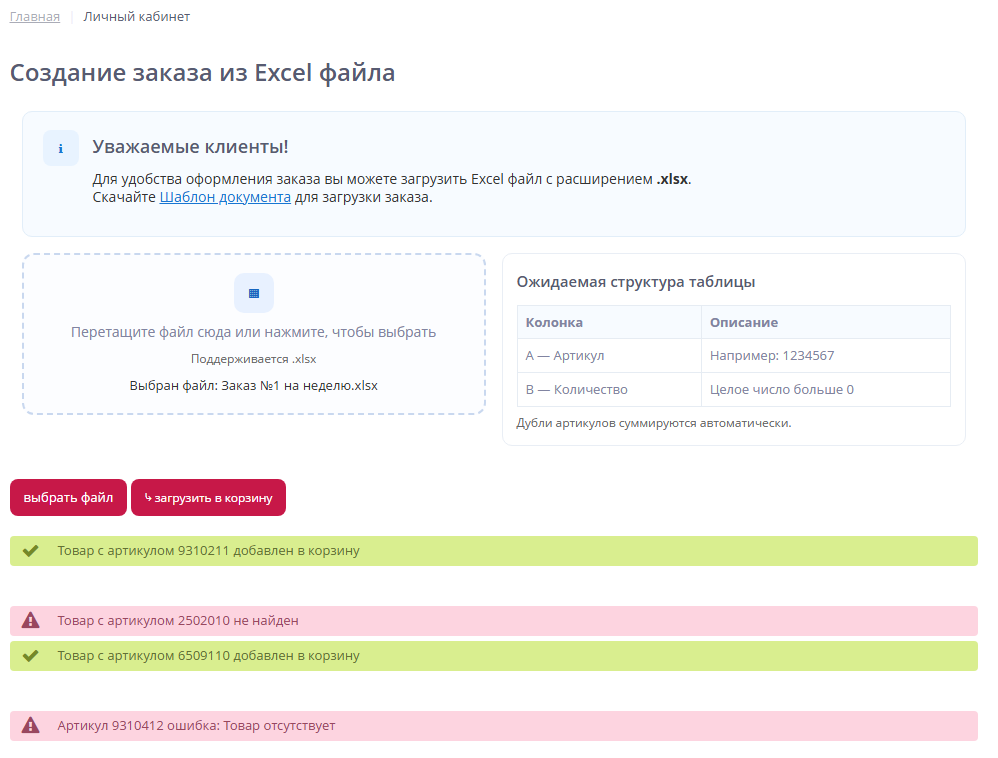Screen dimensions: 998x758
Task: Click the warning triangle for article 2502010
Action: pos(30,621)
